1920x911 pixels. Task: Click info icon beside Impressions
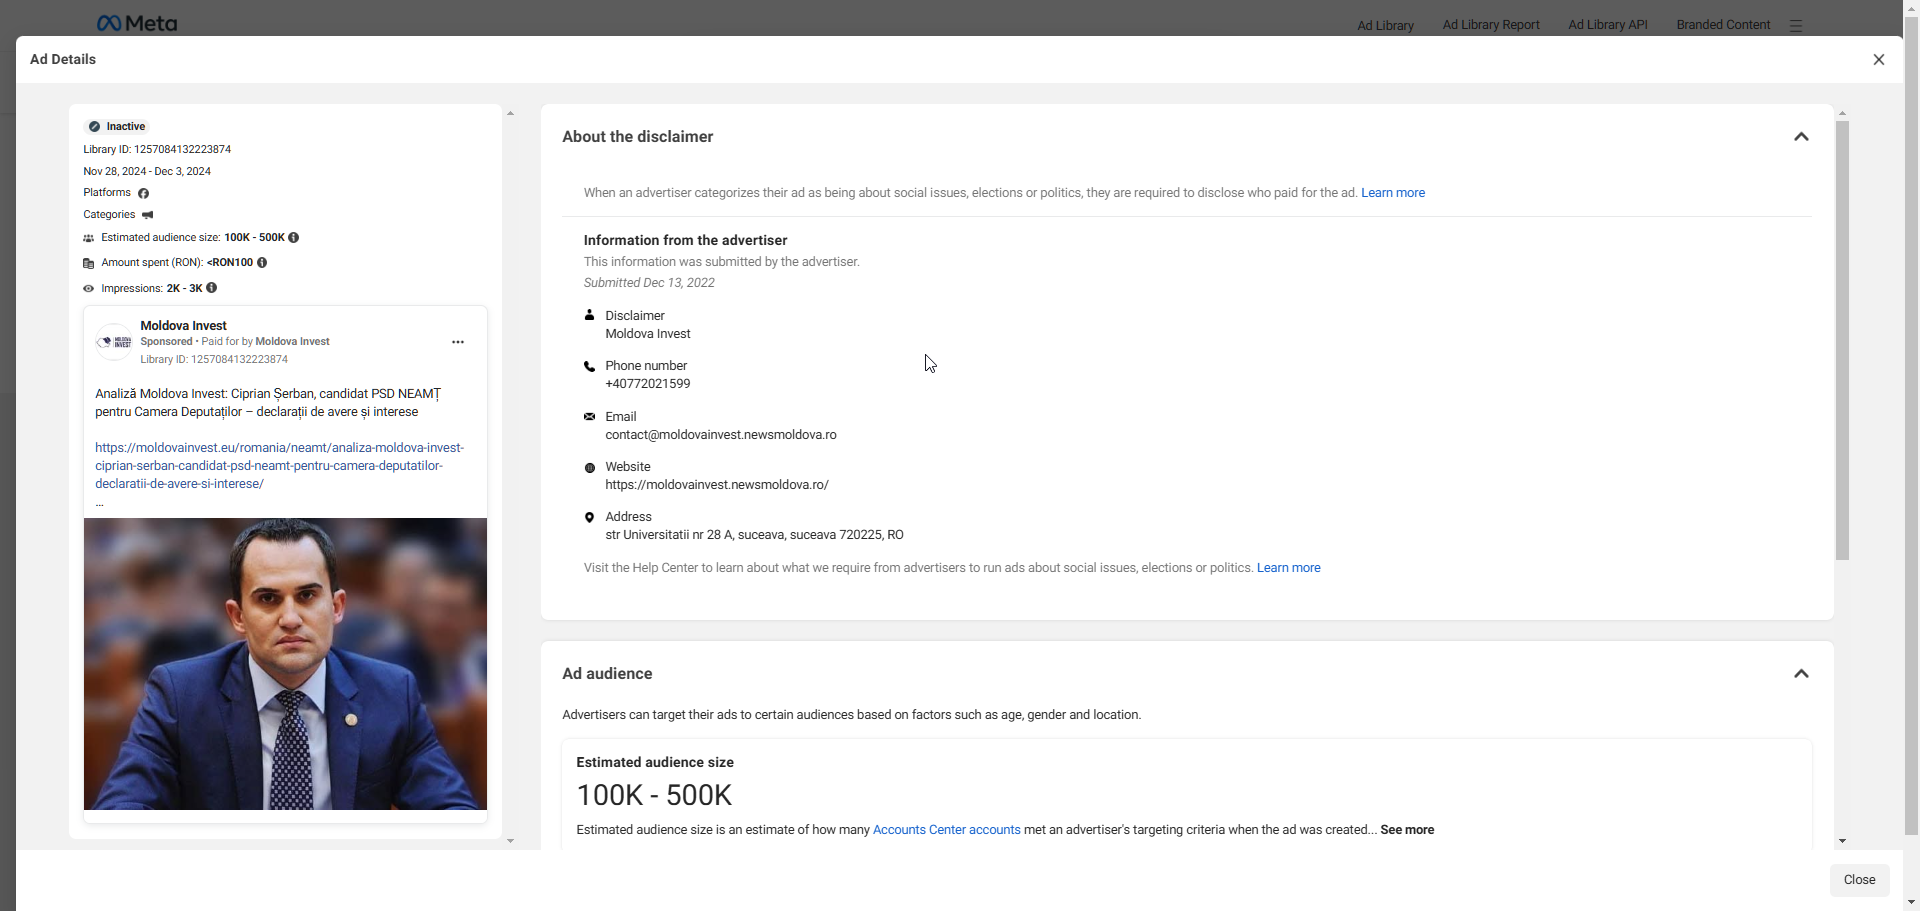(211, 288)
